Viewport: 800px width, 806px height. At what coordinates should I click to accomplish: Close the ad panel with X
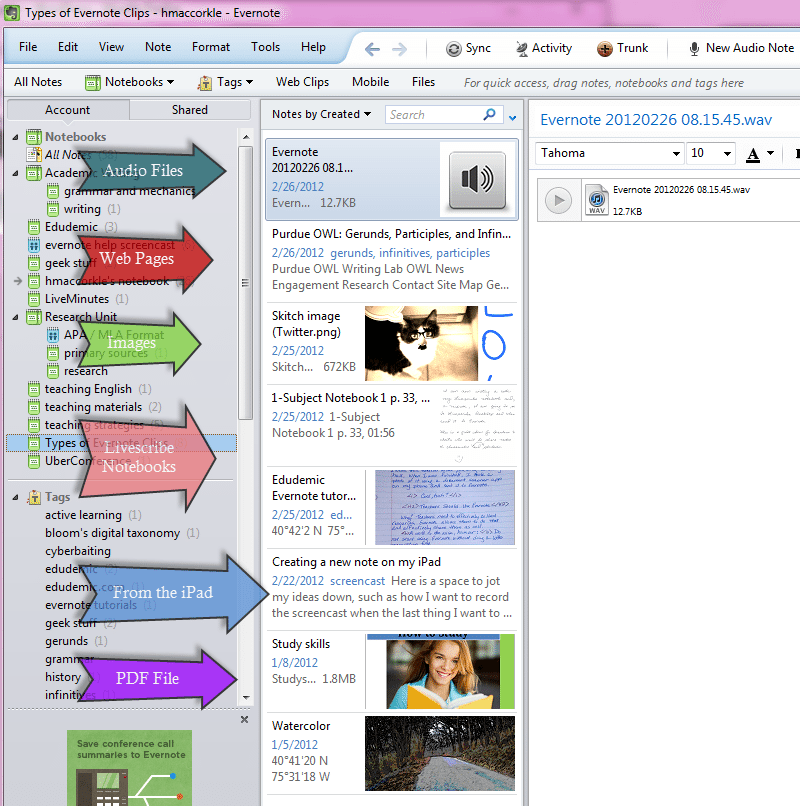[x=244, y=720]
